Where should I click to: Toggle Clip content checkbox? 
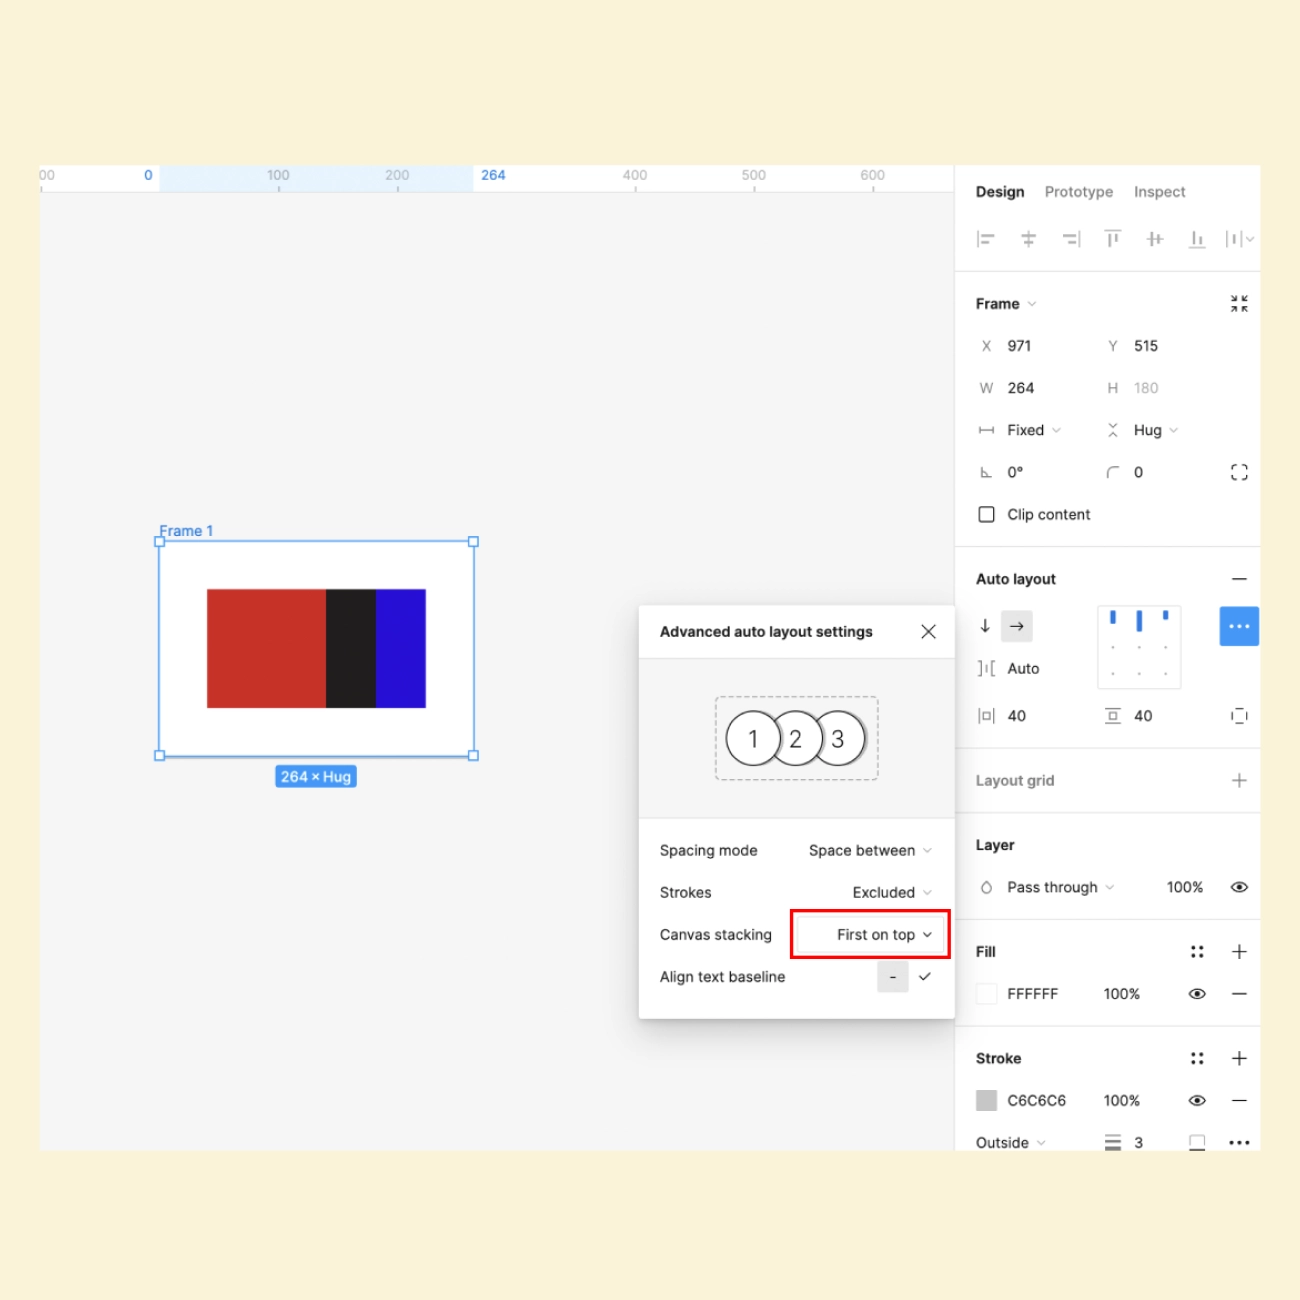(986, 514)
